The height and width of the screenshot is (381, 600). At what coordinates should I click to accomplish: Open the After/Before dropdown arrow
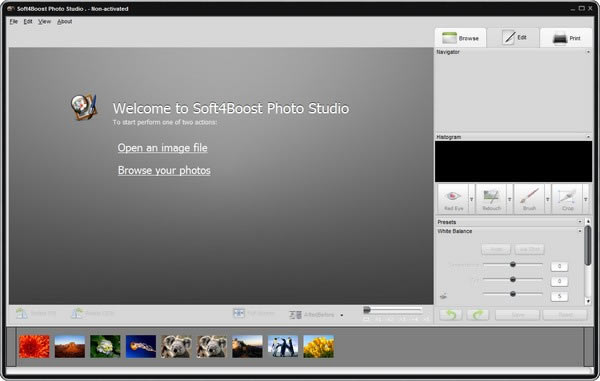pyautogui.click(x=342, y=315)
